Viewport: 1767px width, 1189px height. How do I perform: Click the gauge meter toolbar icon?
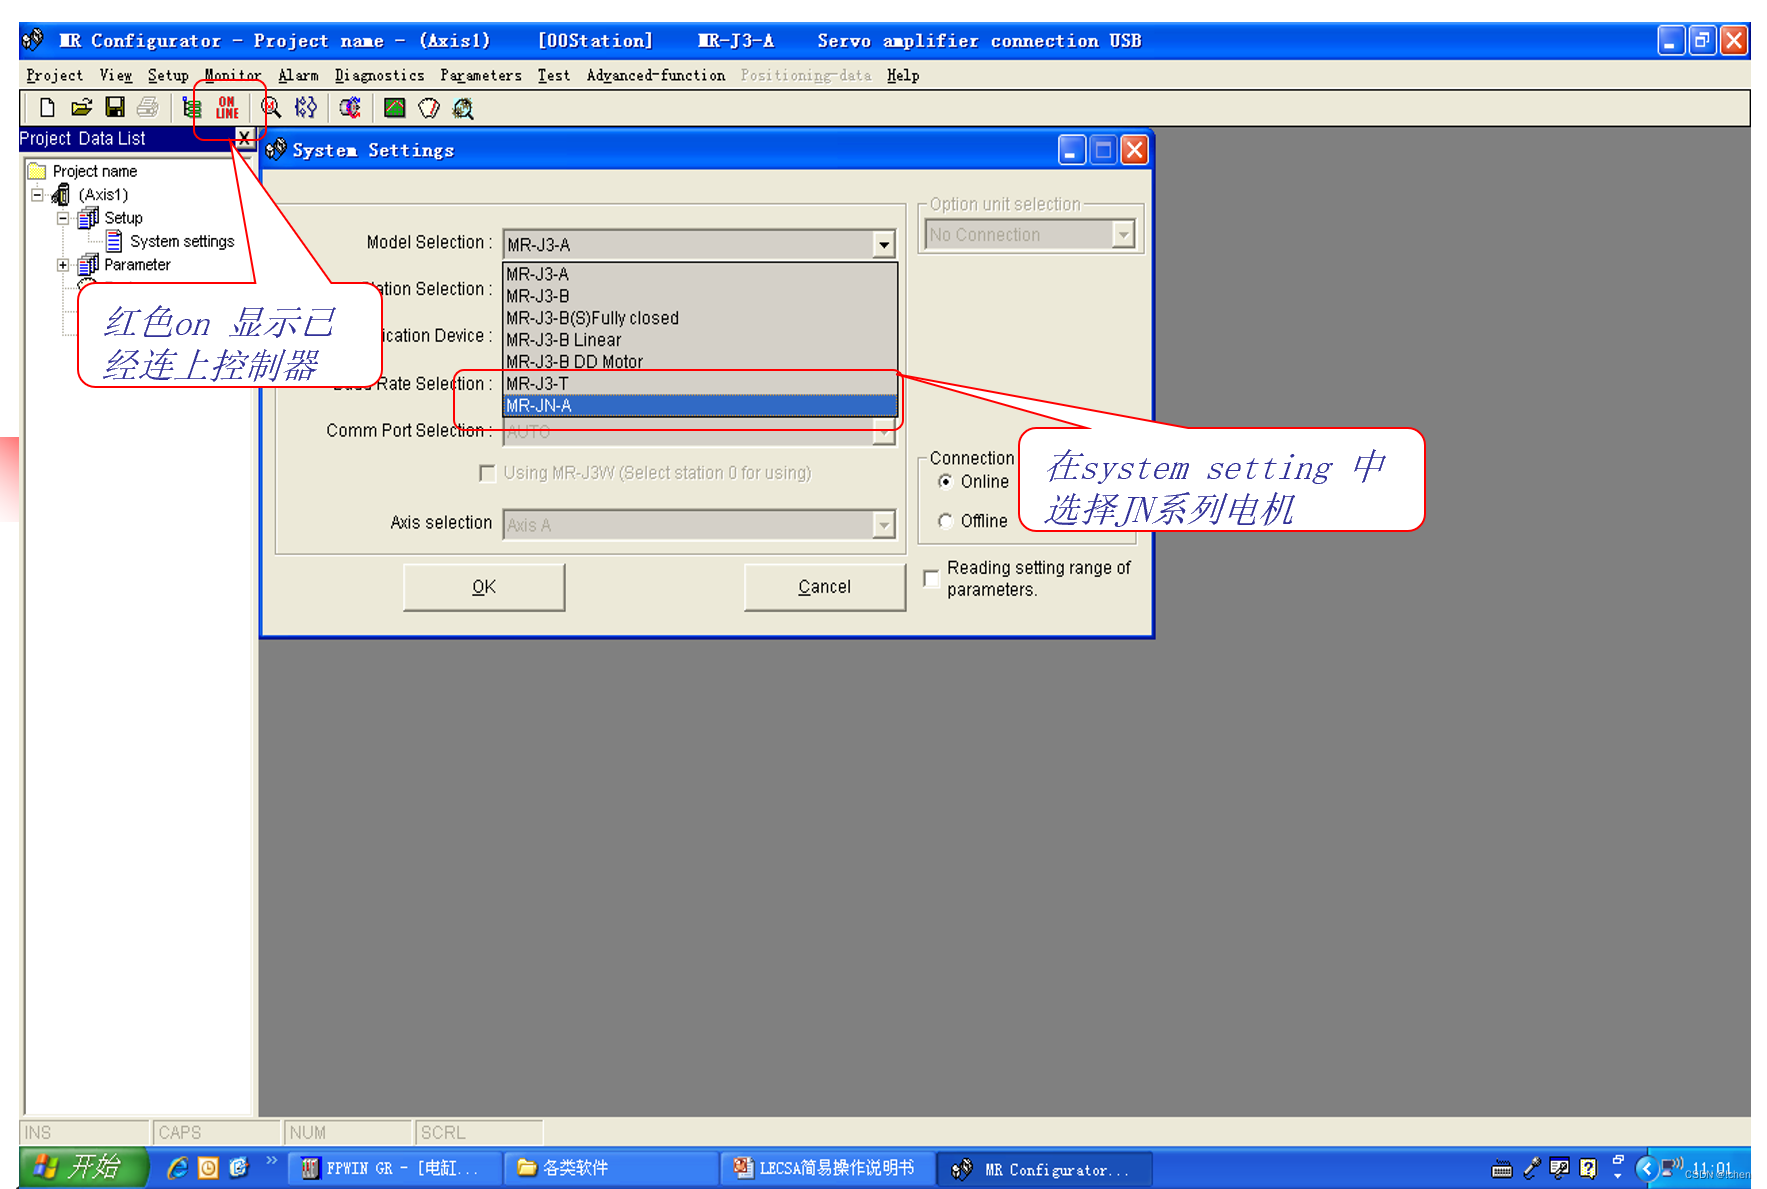429,107
